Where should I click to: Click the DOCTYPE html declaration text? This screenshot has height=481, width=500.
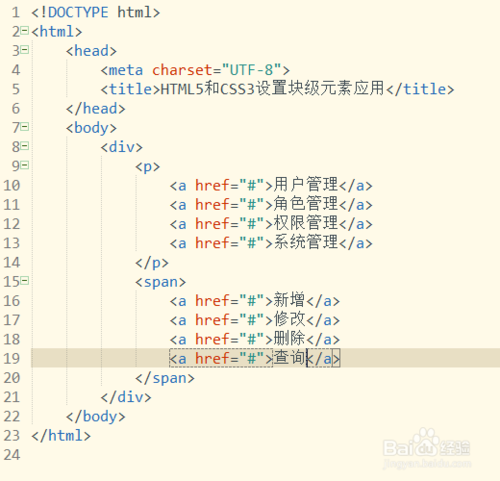96,13
